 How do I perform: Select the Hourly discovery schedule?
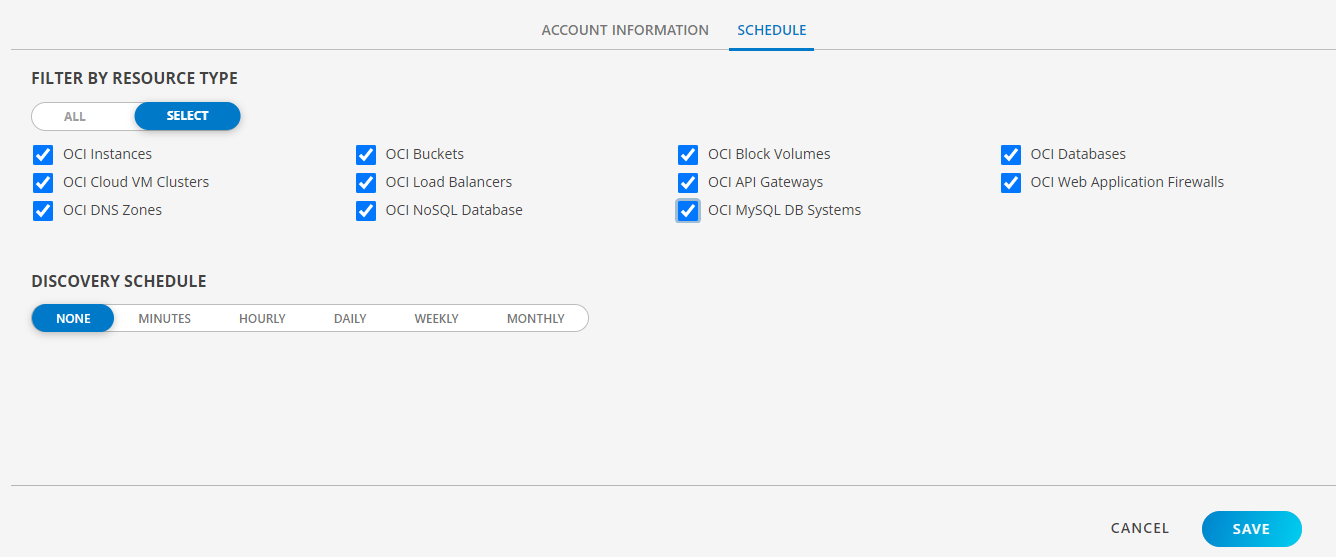click(x=262, y=319)
